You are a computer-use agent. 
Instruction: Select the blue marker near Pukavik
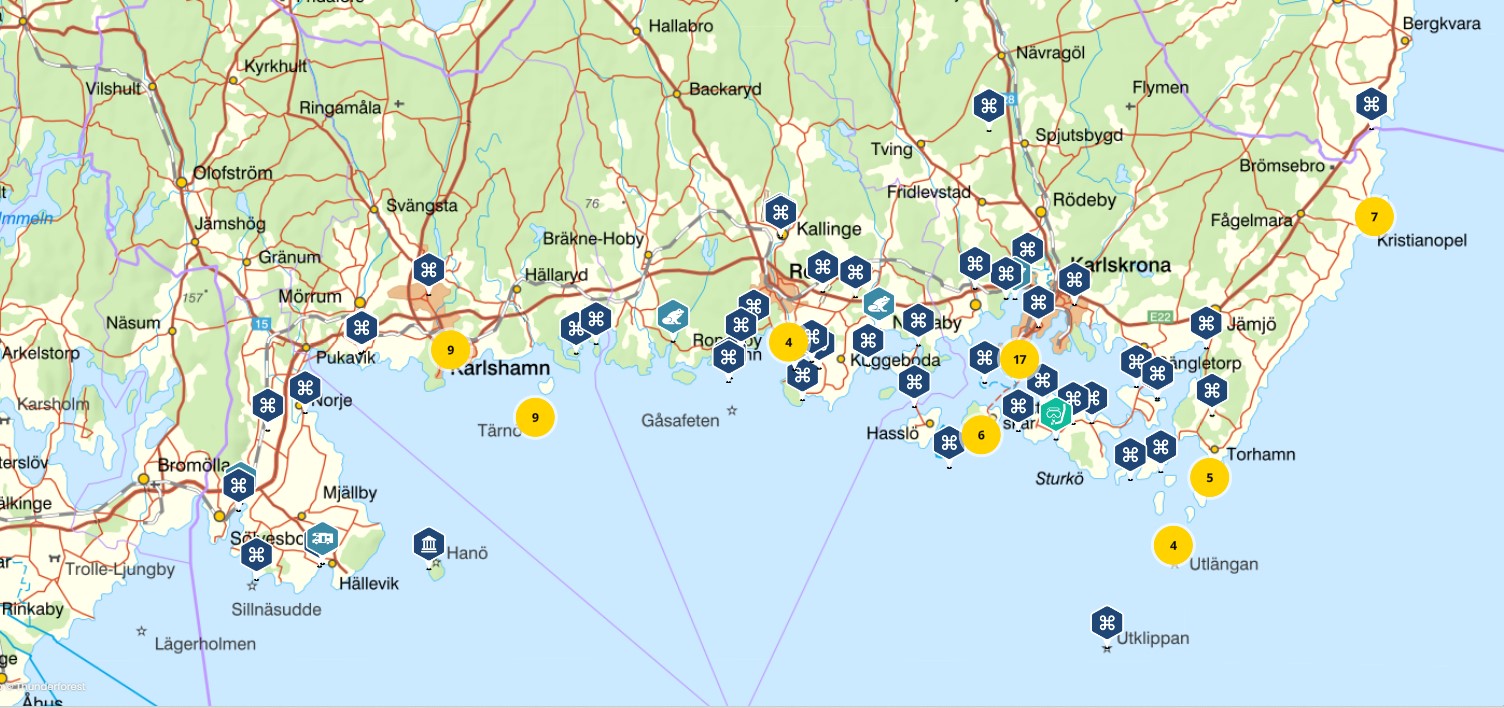click(361, 327)
